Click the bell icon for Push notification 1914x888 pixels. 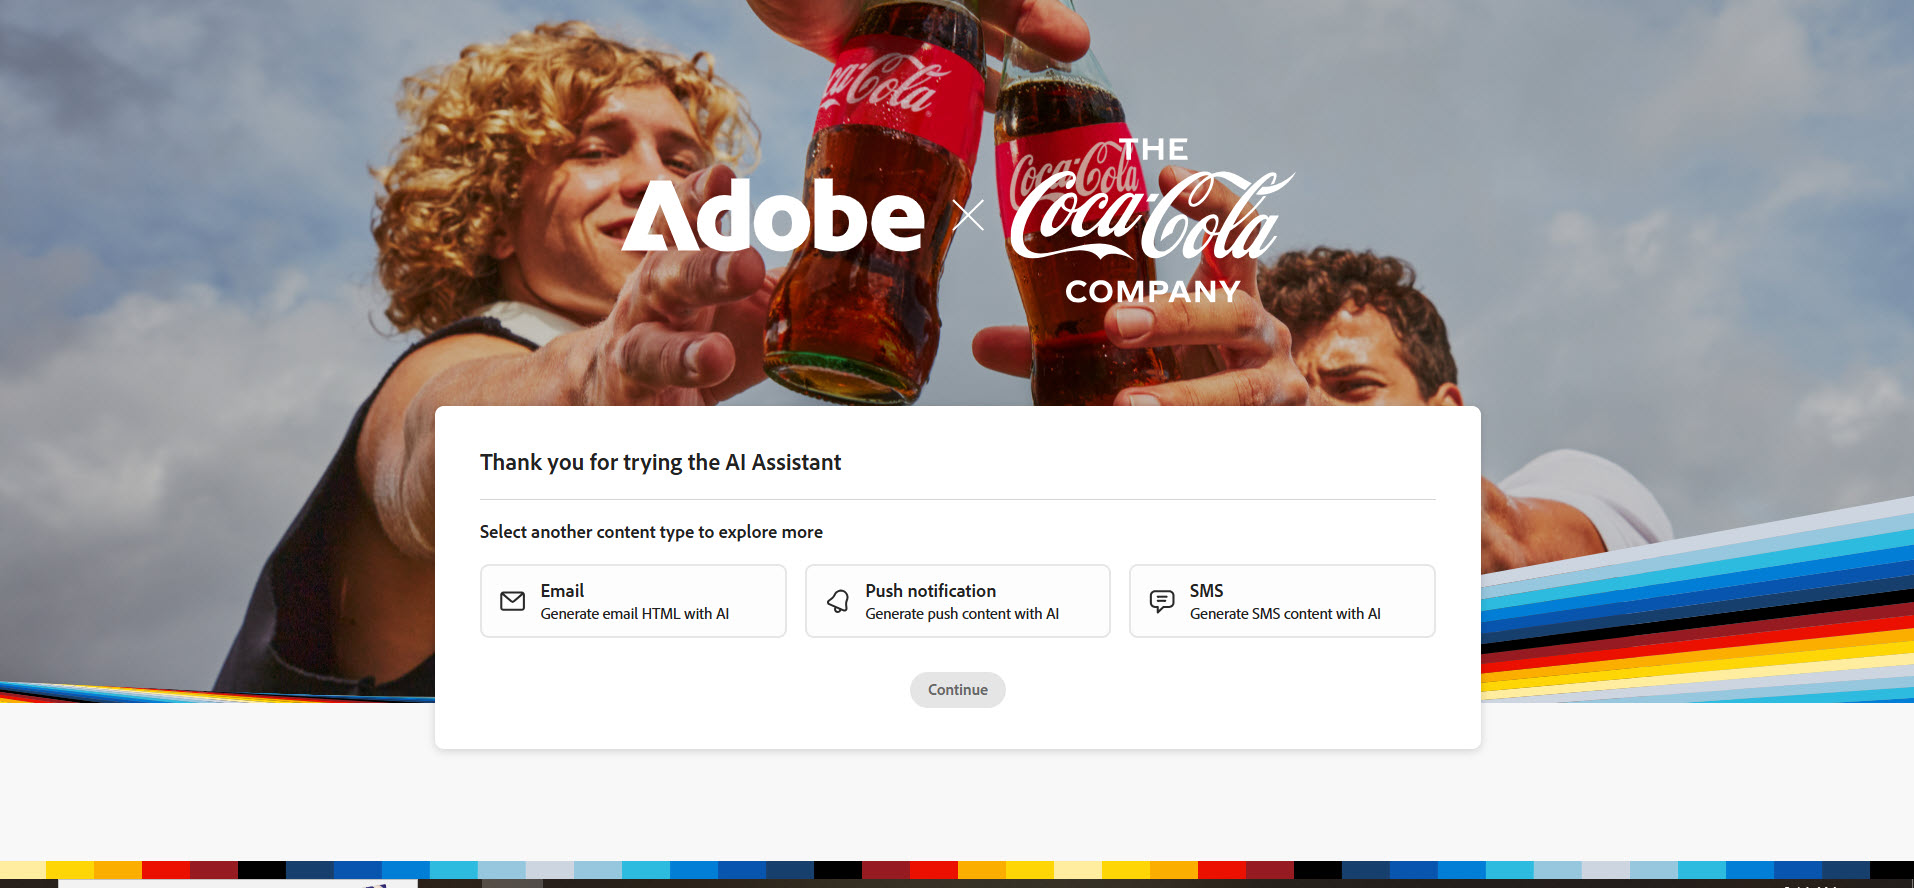click(x=838, y=601)
